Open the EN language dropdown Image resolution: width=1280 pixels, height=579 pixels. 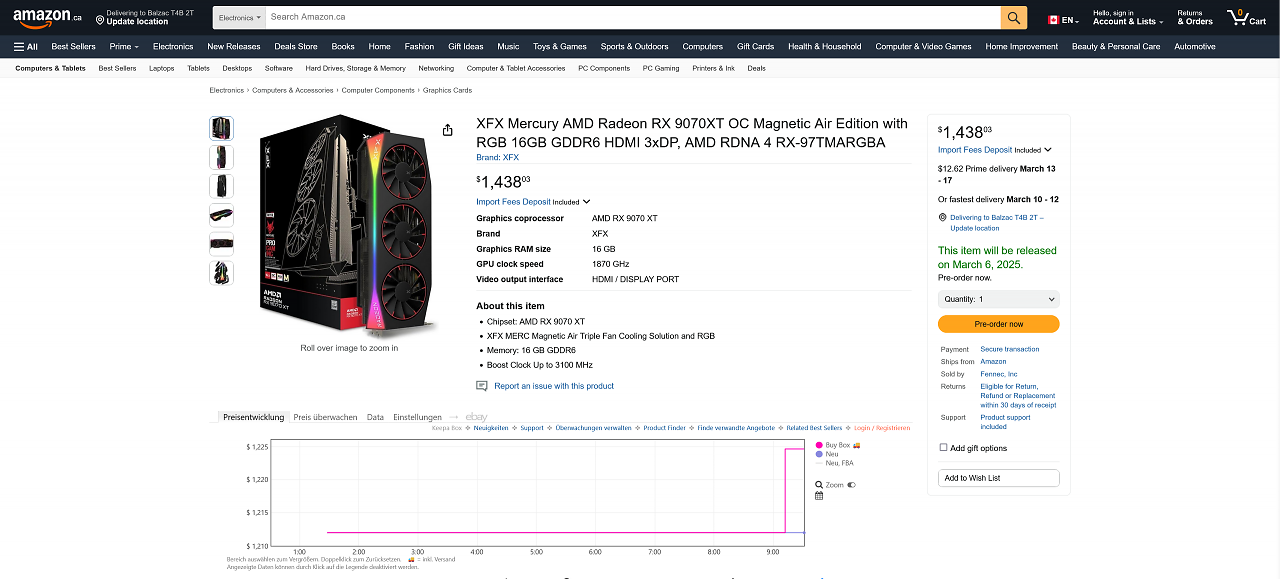1063,20
